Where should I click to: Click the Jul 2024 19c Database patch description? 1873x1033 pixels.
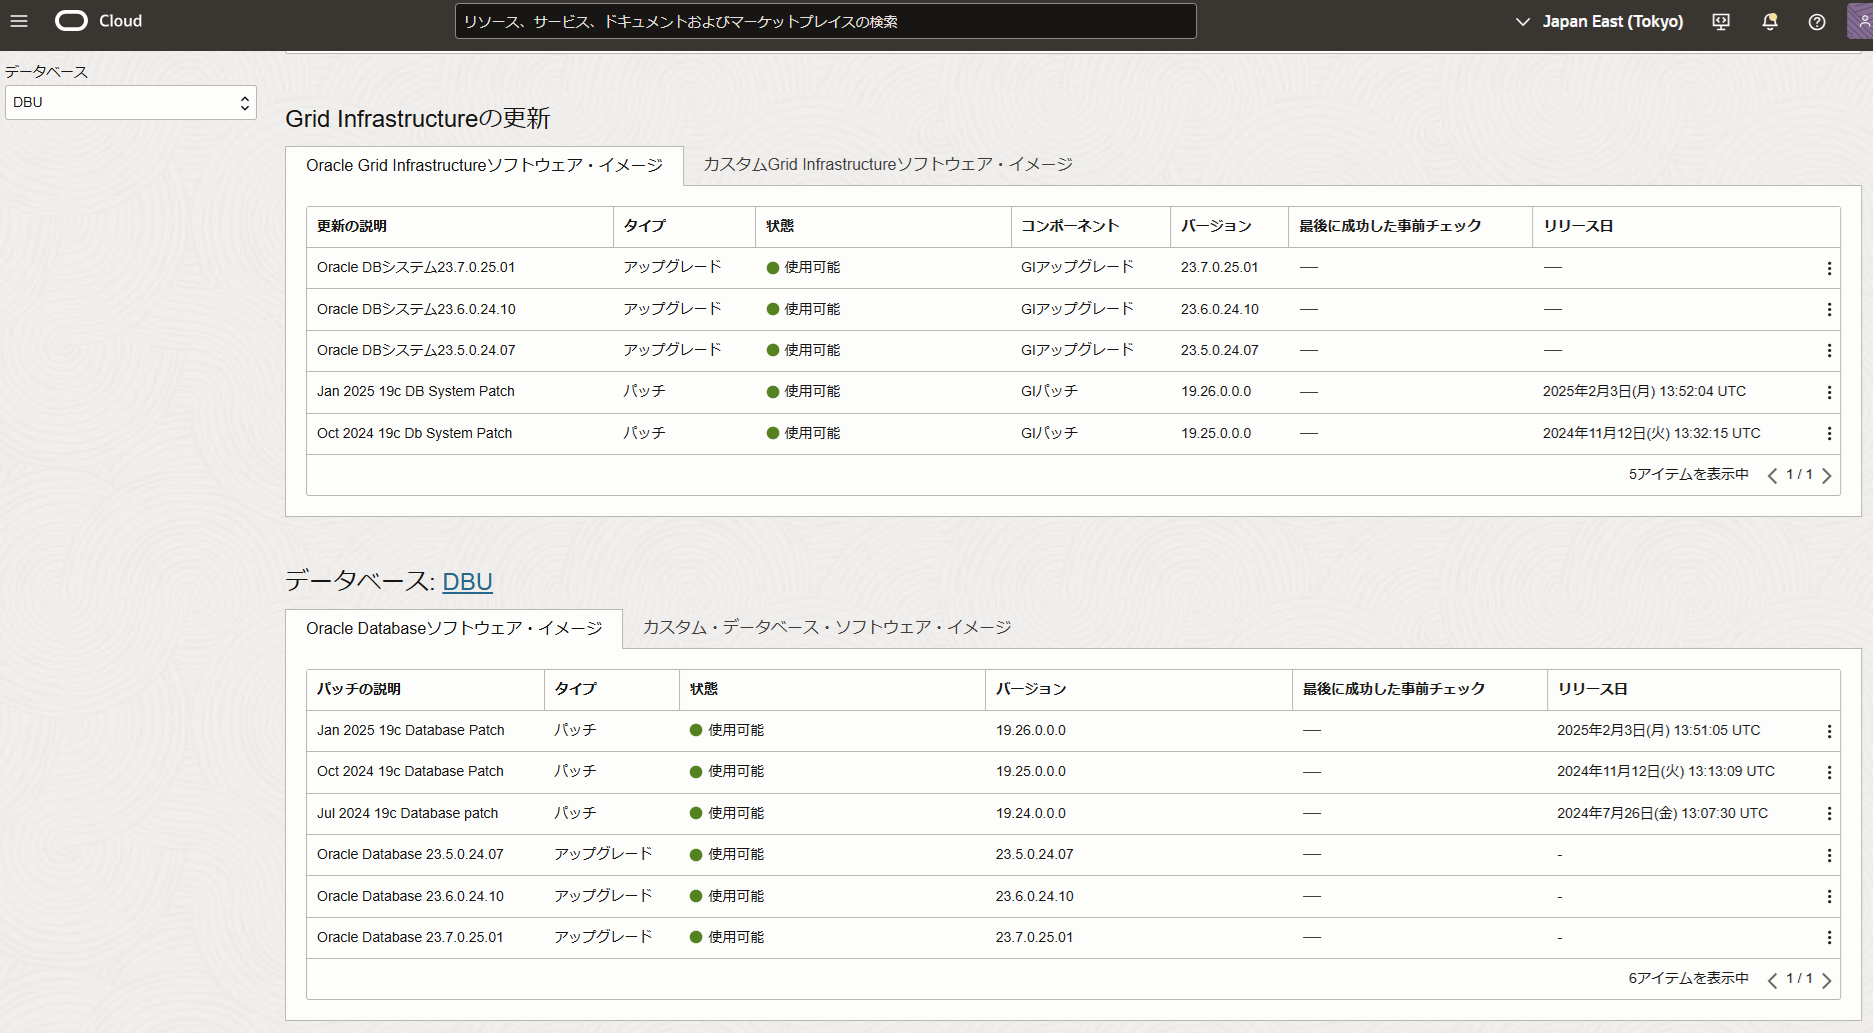407,813
